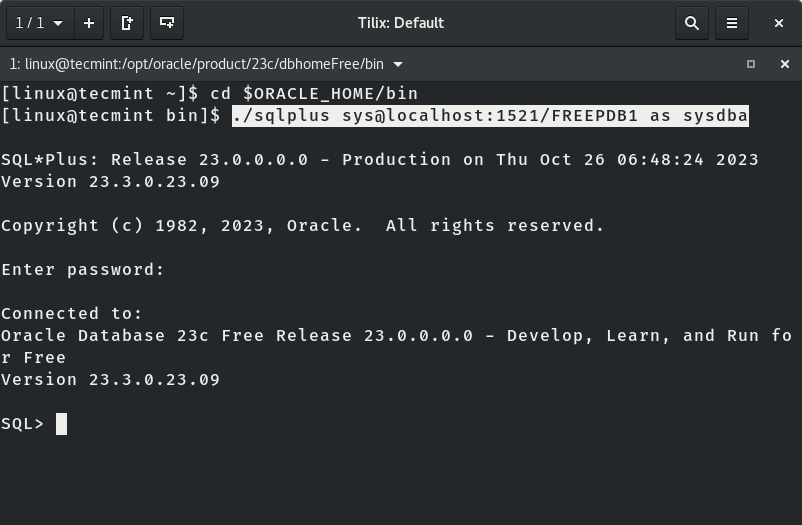
Task: Click the SQL*Plus: Release 23.0.0.0.0 line
Action: coord(379,160)
